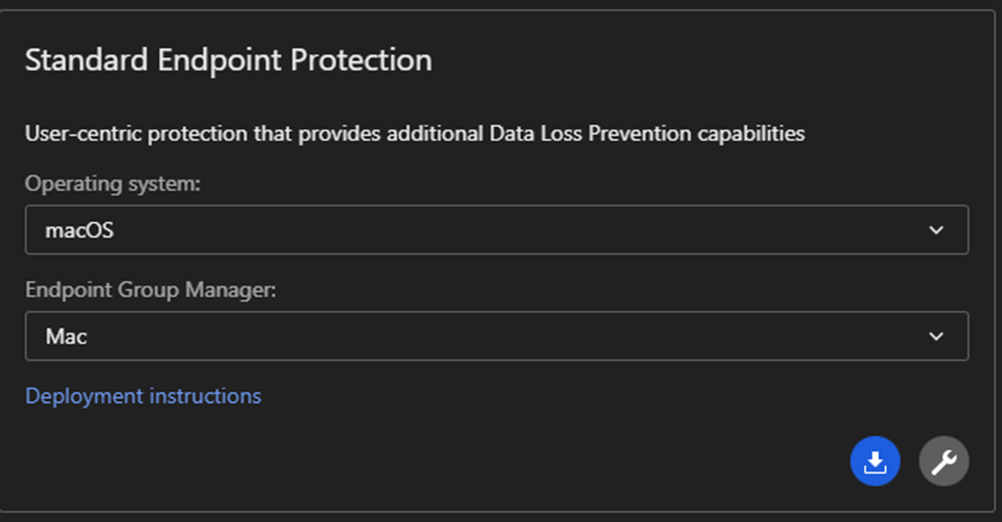Screen dimensions: 1002x522
Task: Click the blue download package button
Action: click(875, 461)
